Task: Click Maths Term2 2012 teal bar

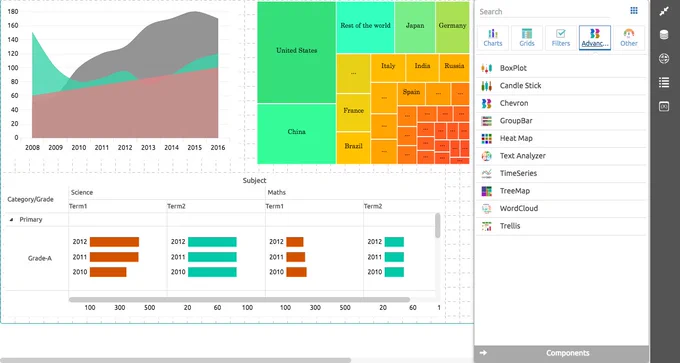Action: (394, 242)
